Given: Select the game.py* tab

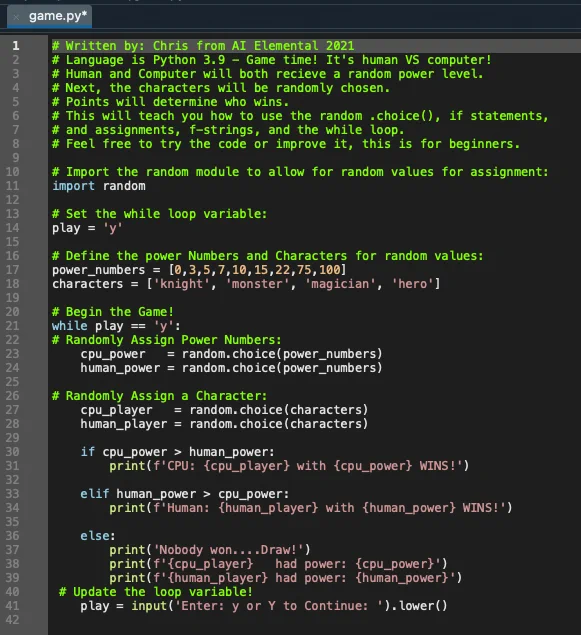Looking at the screenshot, I should tap(50, 16).
